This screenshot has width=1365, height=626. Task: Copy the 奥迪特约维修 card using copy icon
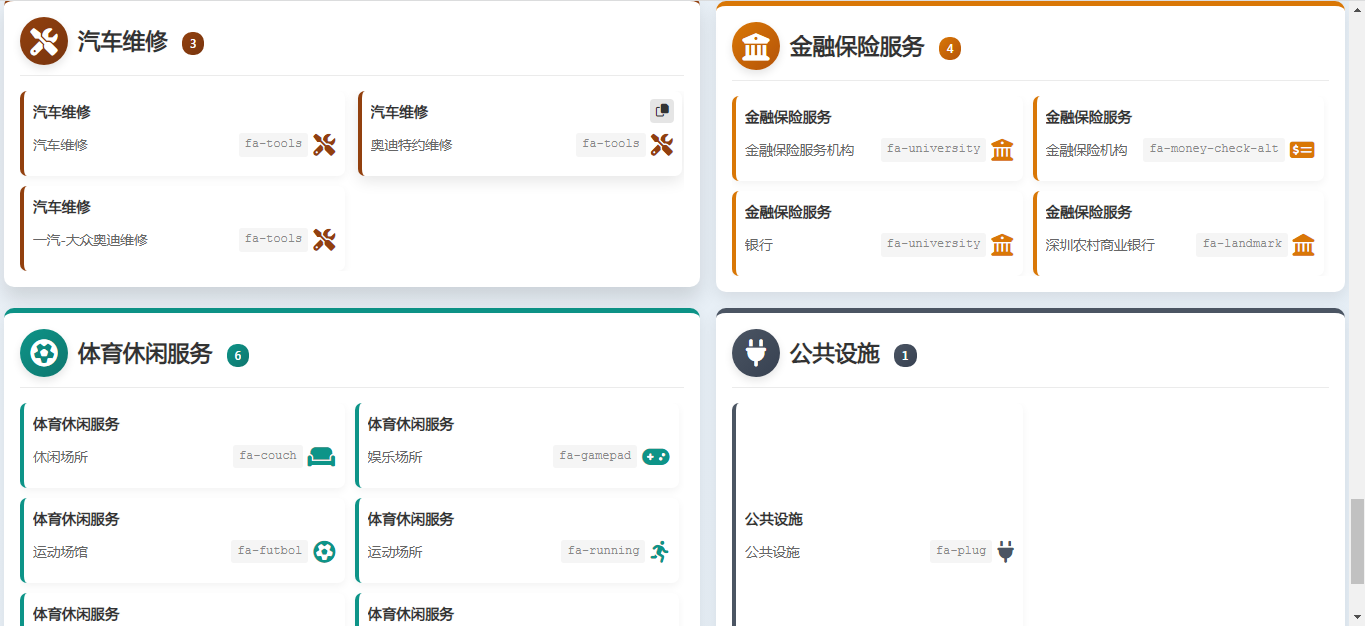click(662, 111)
